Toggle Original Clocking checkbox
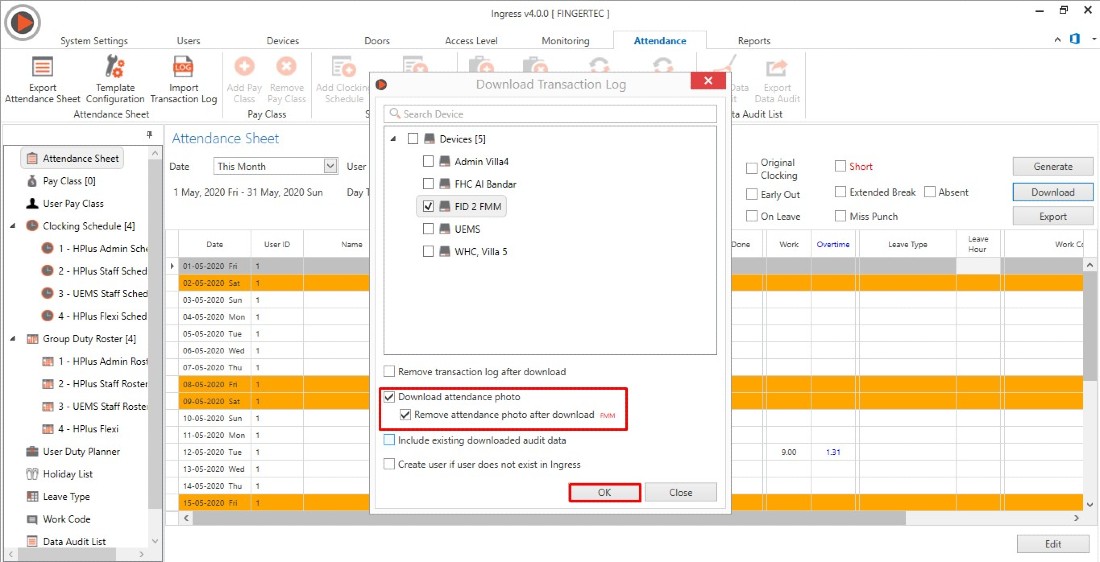Image resolution: width=1100 pixels, height=562 pixels. click(751, 168)
